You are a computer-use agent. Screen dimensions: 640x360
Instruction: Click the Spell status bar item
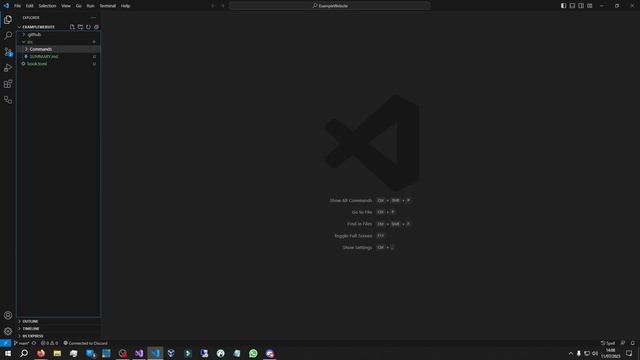tap(608, 343)
